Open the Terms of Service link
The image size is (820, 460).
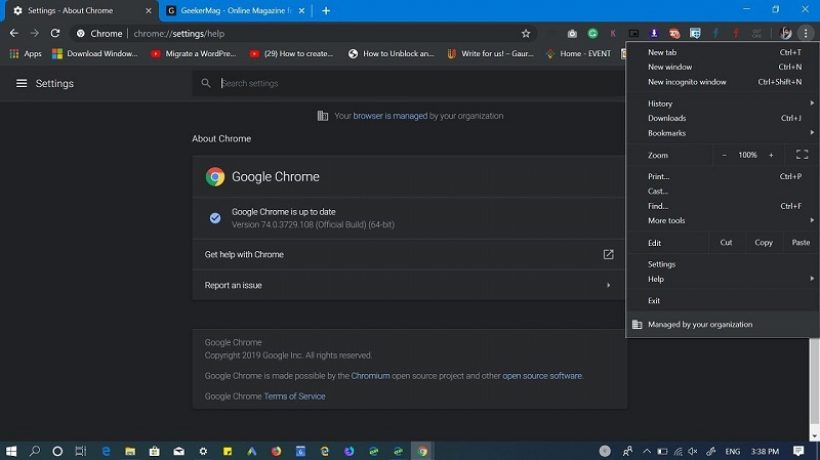(294, 396)
